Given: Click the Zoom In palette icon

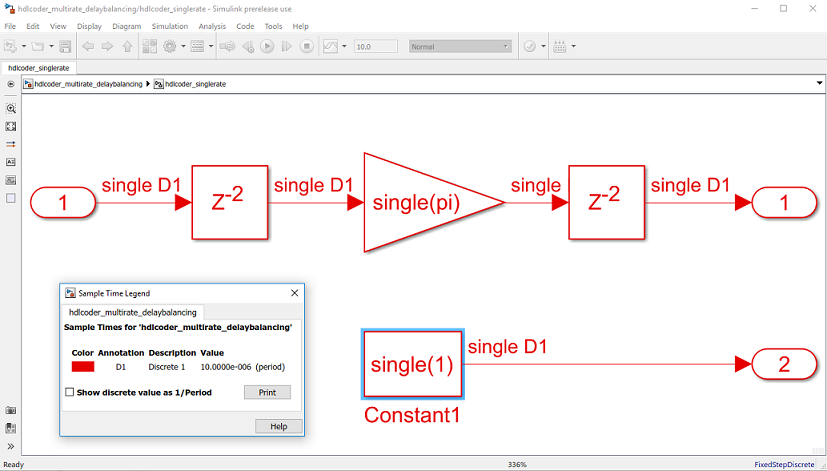Looking at the screenshot, I should tap(11, 109).
